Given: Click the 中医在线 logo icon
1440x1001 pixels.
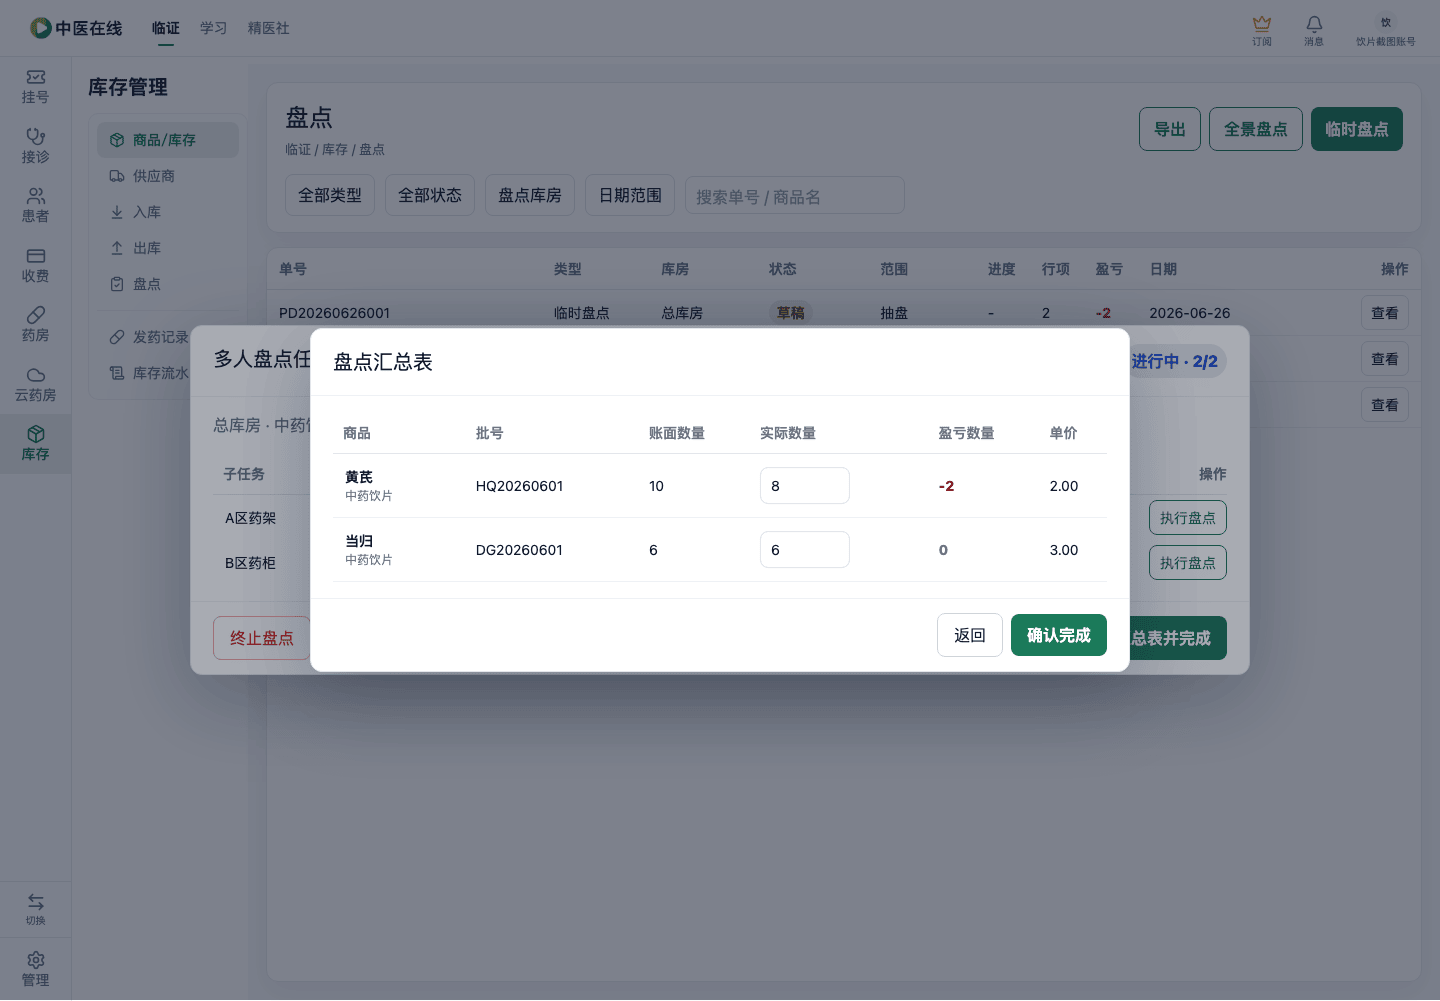Looking at the screenshot, I should tap(41, 28).
